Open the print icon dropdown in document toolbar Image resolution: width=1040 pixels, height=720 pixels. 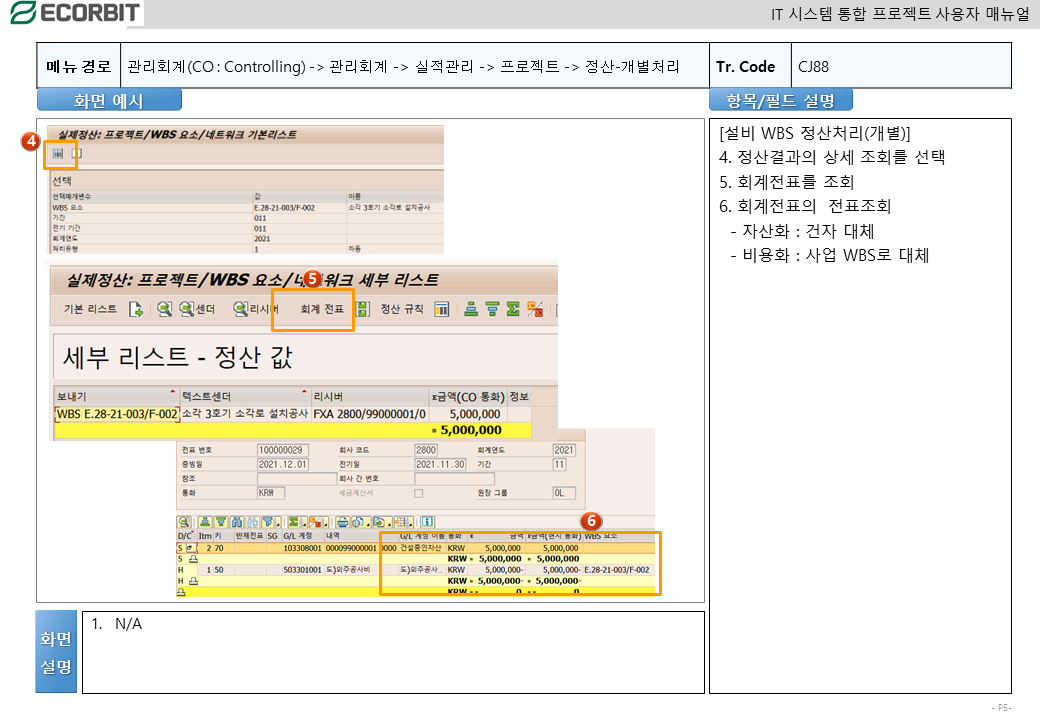343,521
